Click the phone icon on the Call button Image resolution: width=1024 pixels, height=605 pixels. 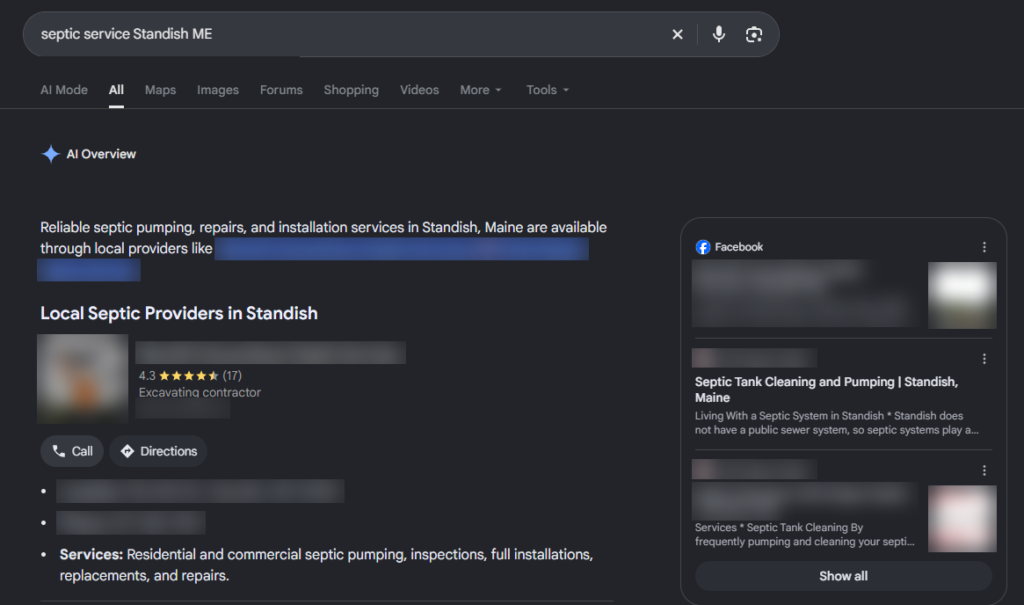click(58, 451)
